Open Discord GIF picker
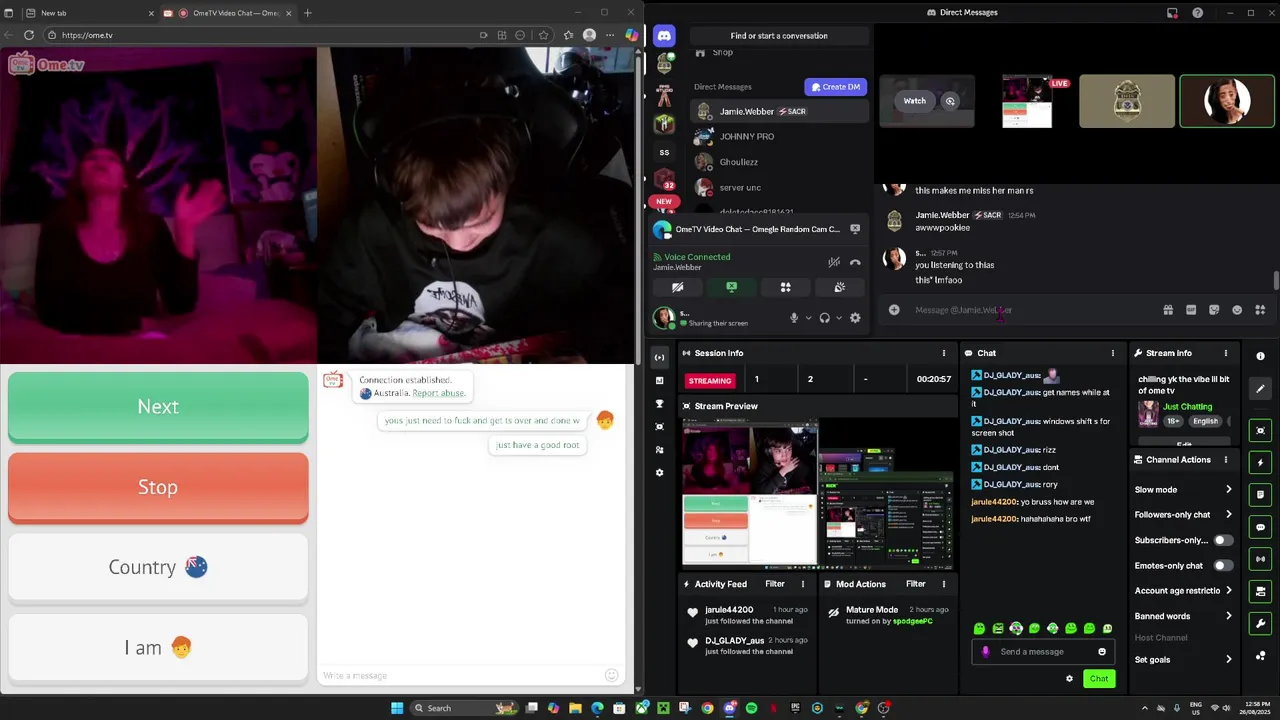 click(x=1191, y=310)
